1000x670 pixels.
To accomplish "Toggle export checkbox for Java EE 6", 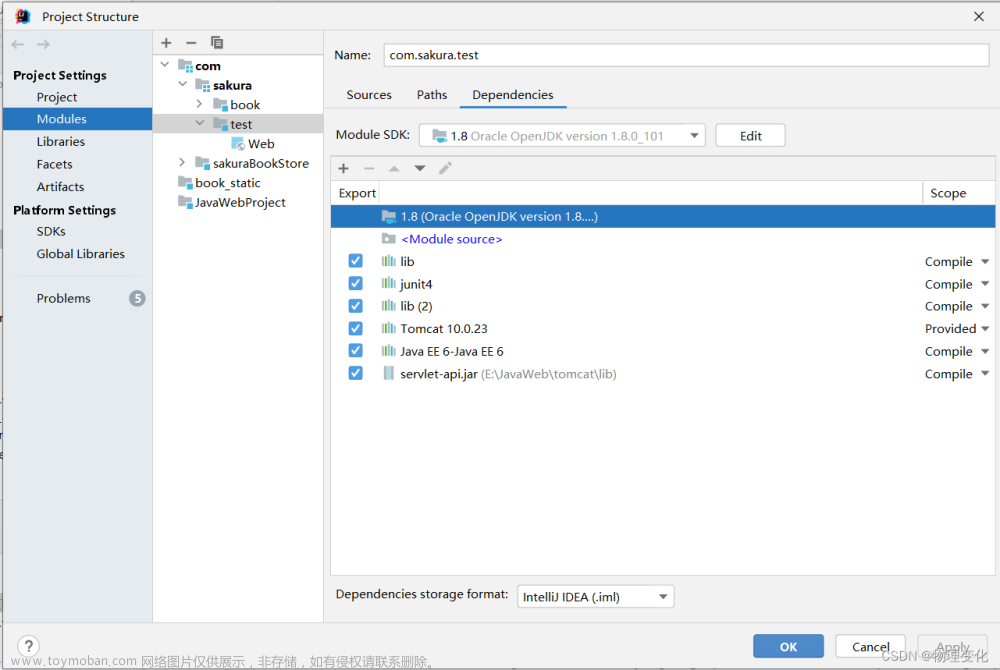I will [355, 351].
